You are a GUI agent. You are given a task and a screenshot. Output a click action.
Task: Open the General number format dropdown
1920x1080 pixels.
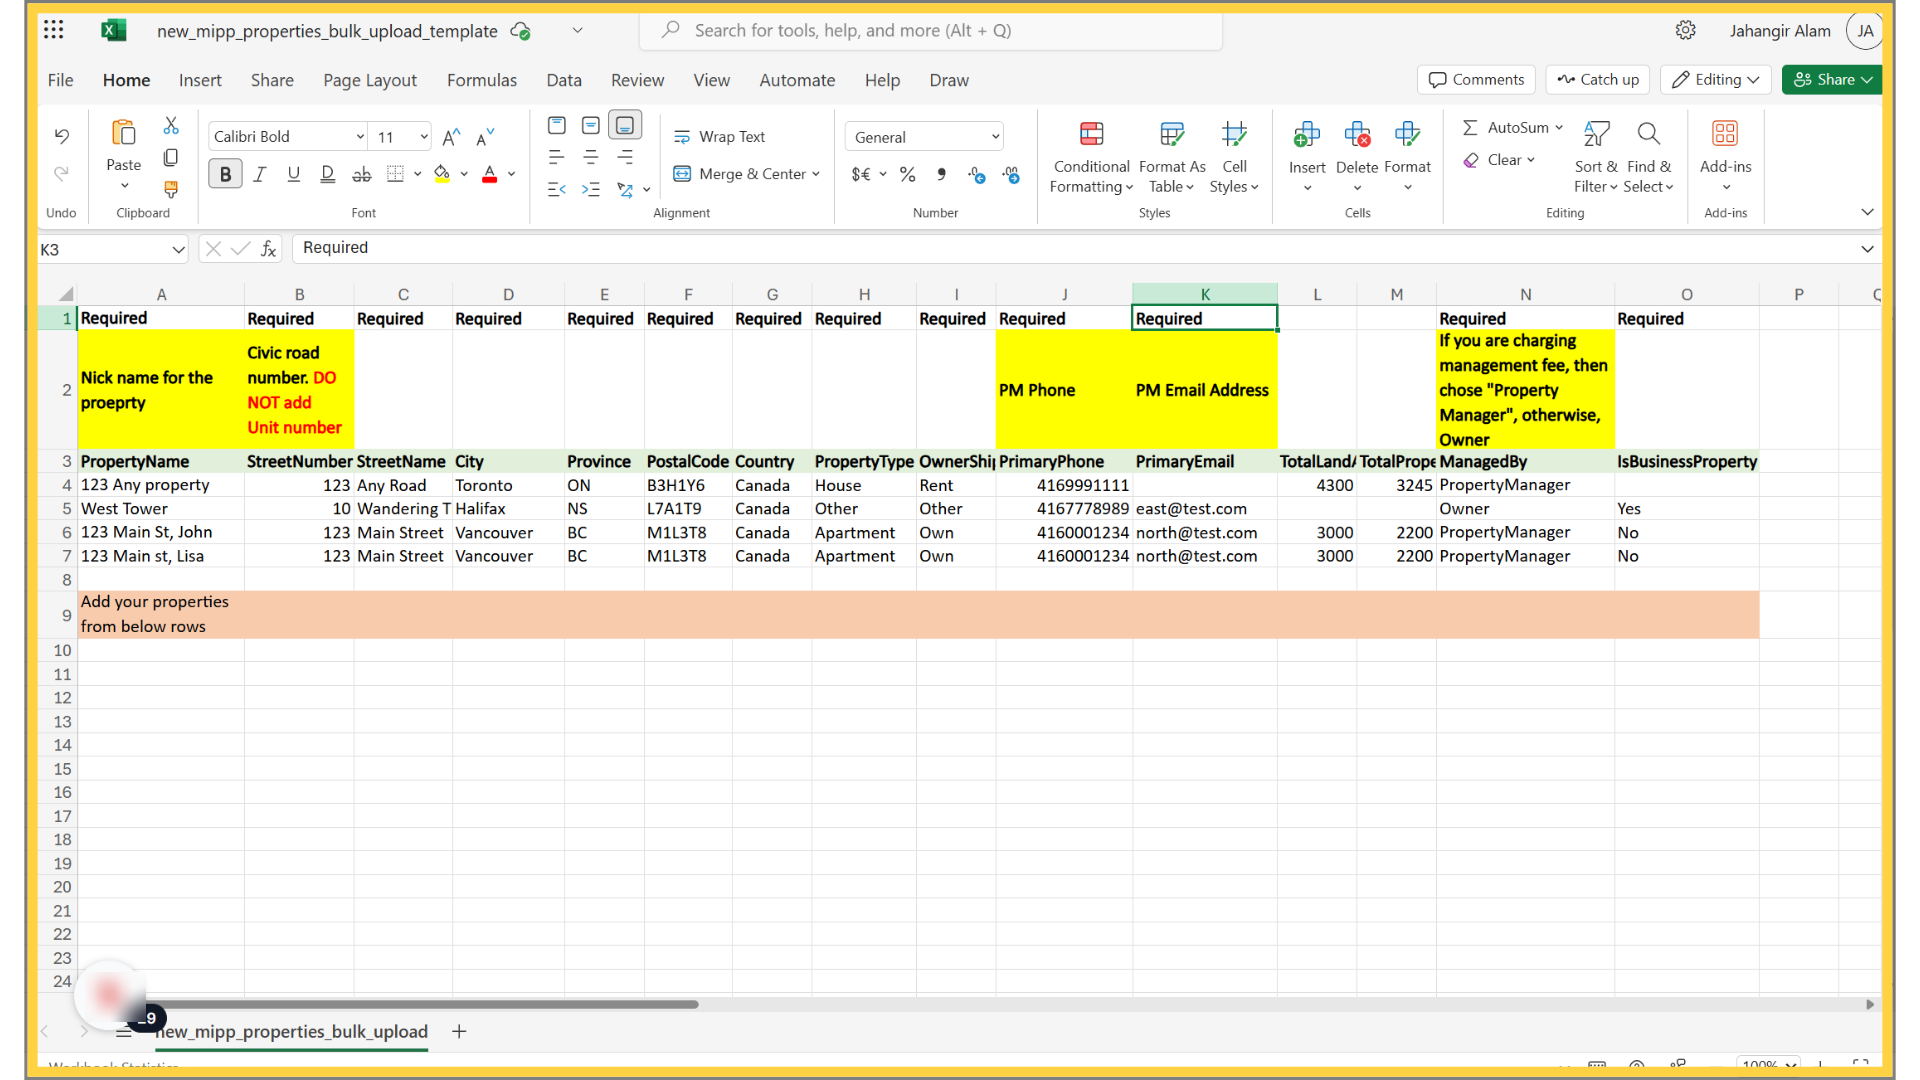[995, 137]
